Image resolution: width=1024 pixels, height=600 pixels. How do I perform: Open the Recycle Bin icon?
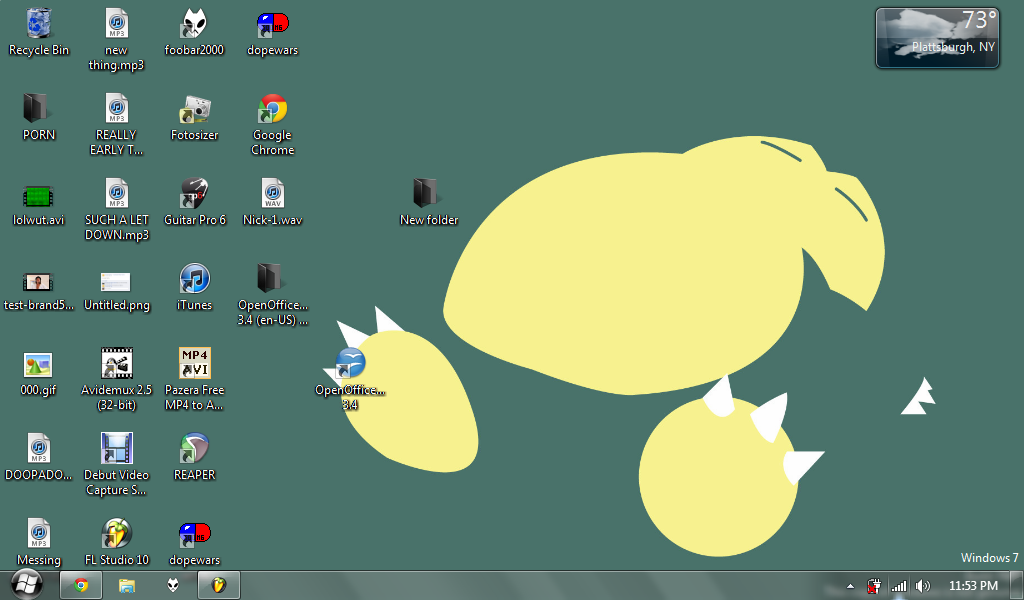tap(39, 24)
